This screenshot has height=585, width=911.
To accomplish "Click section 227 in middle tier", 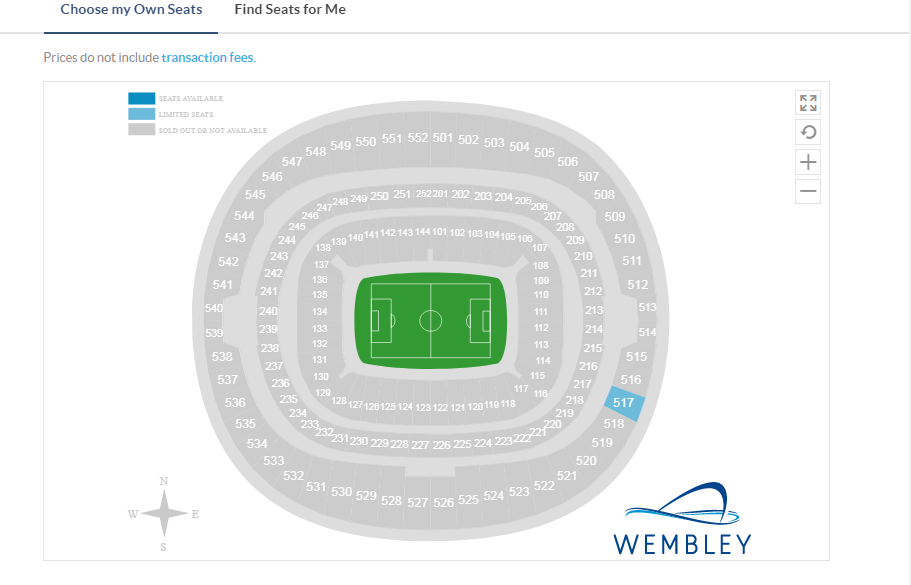I will [x=420, y=445].
